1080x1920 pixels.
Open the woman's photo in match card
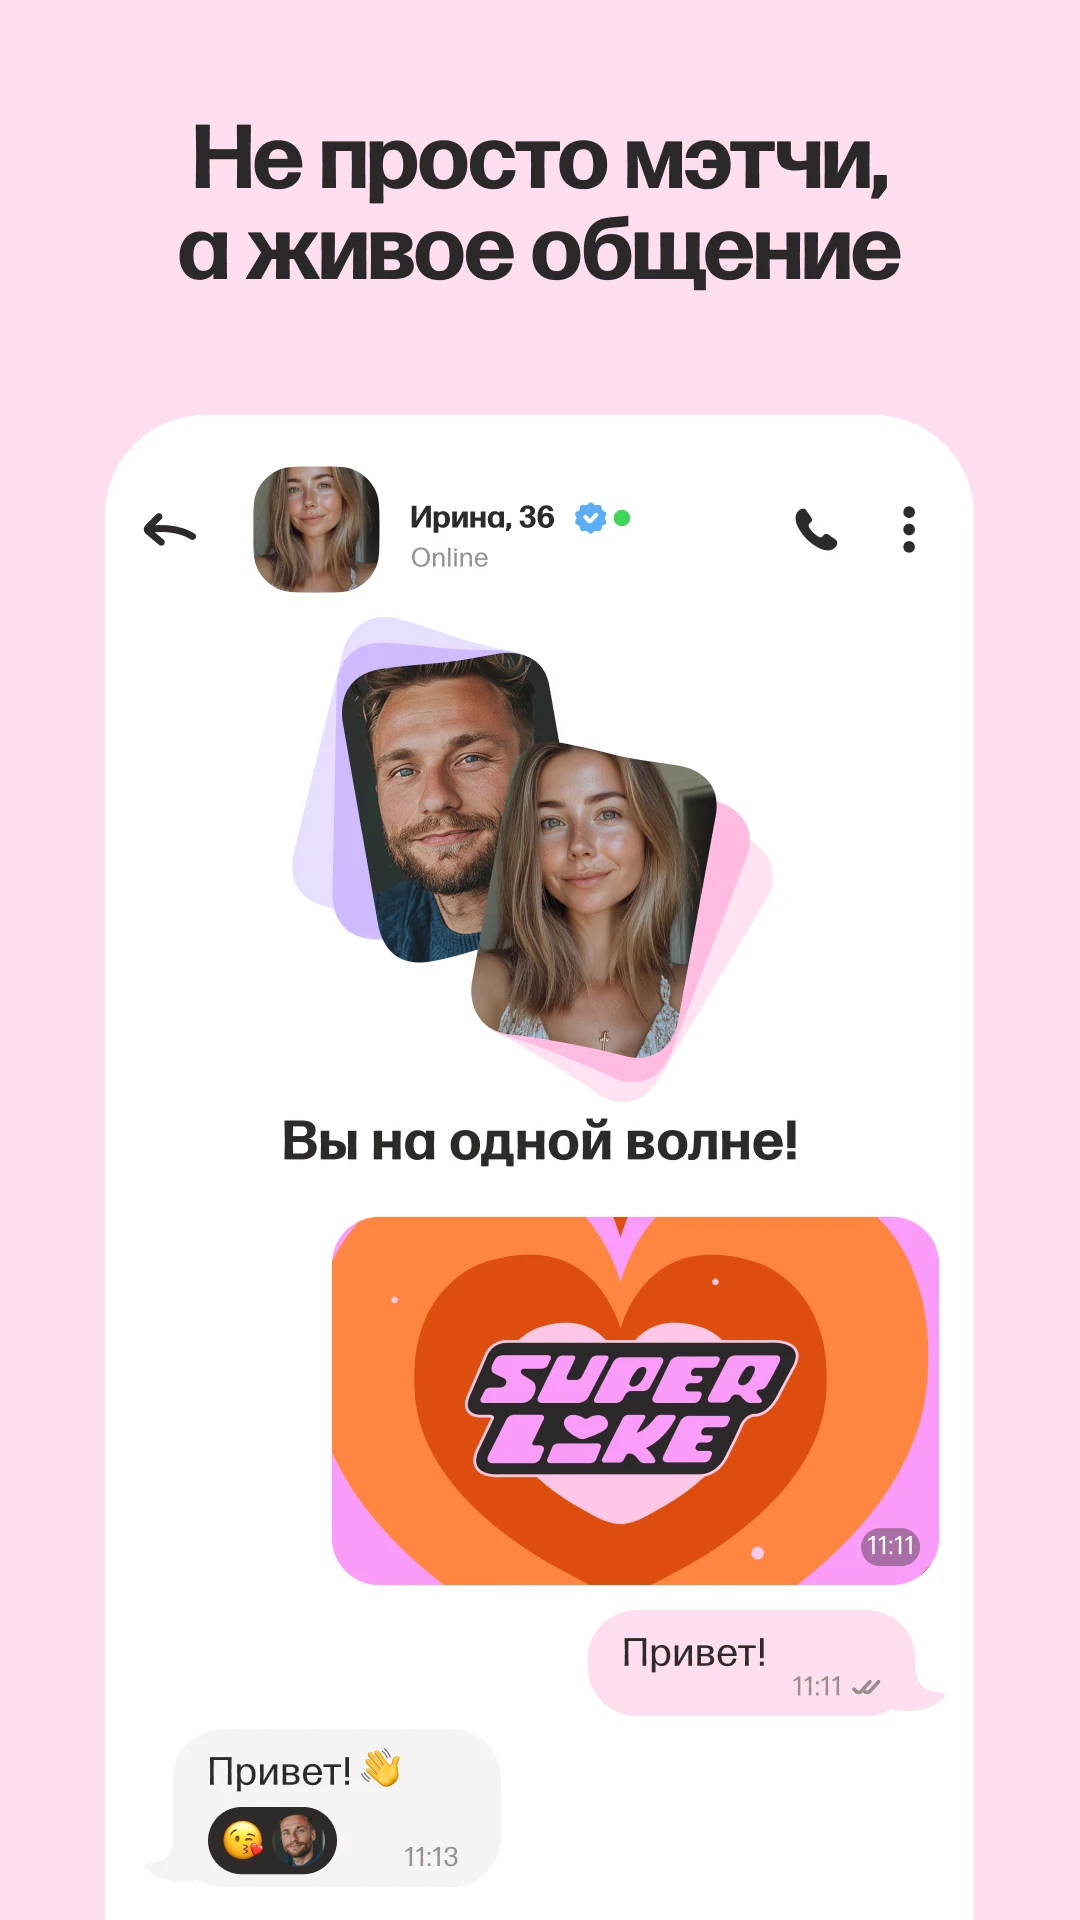595,900
